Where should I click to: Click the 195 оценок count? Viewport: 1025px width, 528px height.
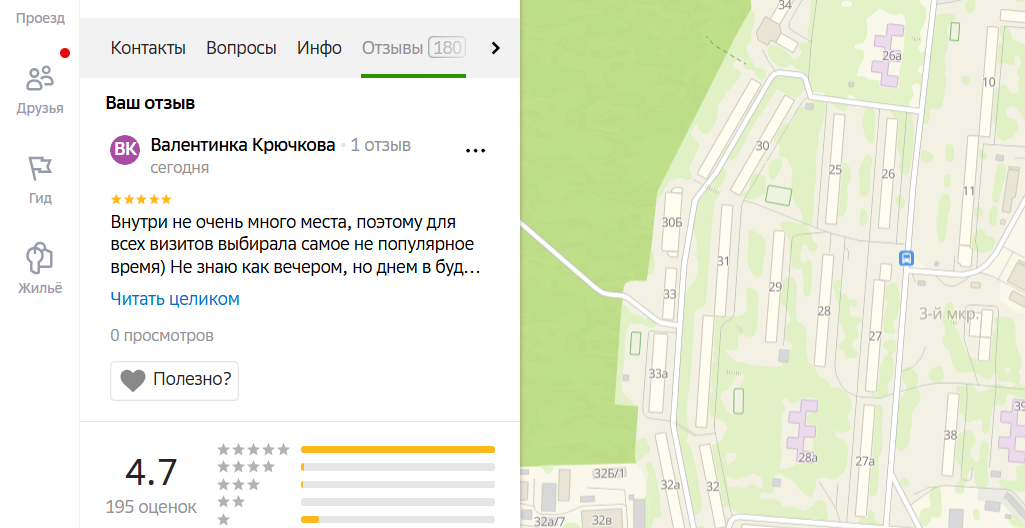(151, 506)
